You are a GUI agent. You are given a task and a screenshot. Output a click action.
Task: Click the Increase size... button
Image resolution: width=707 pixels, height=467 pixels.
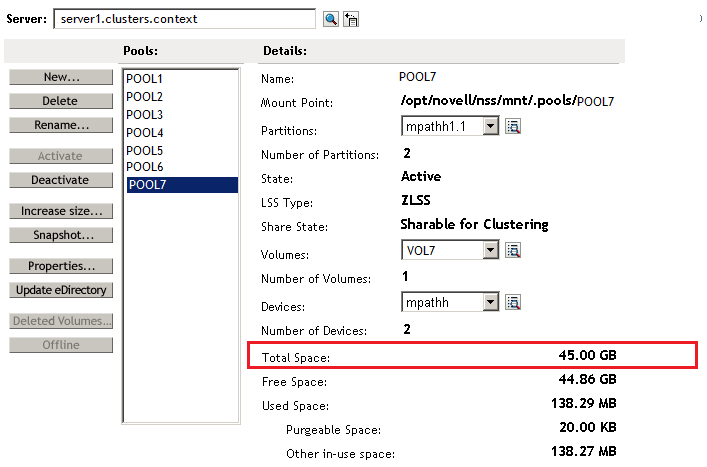coord(61,211)
